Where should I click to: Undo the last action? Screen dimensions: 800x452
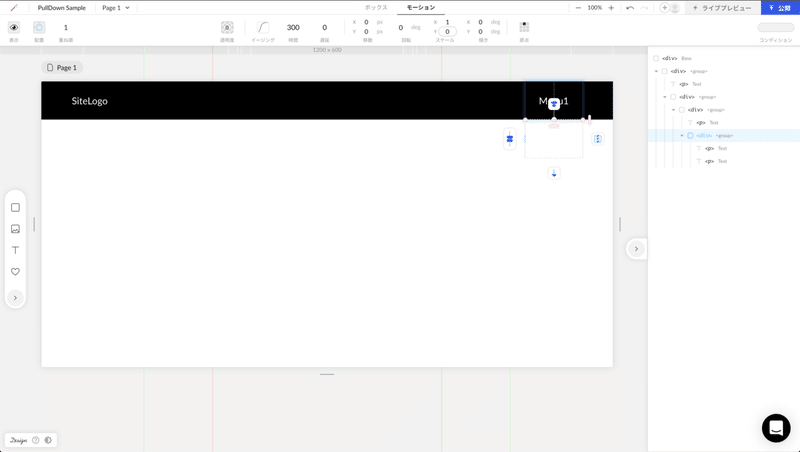(630, 8)
